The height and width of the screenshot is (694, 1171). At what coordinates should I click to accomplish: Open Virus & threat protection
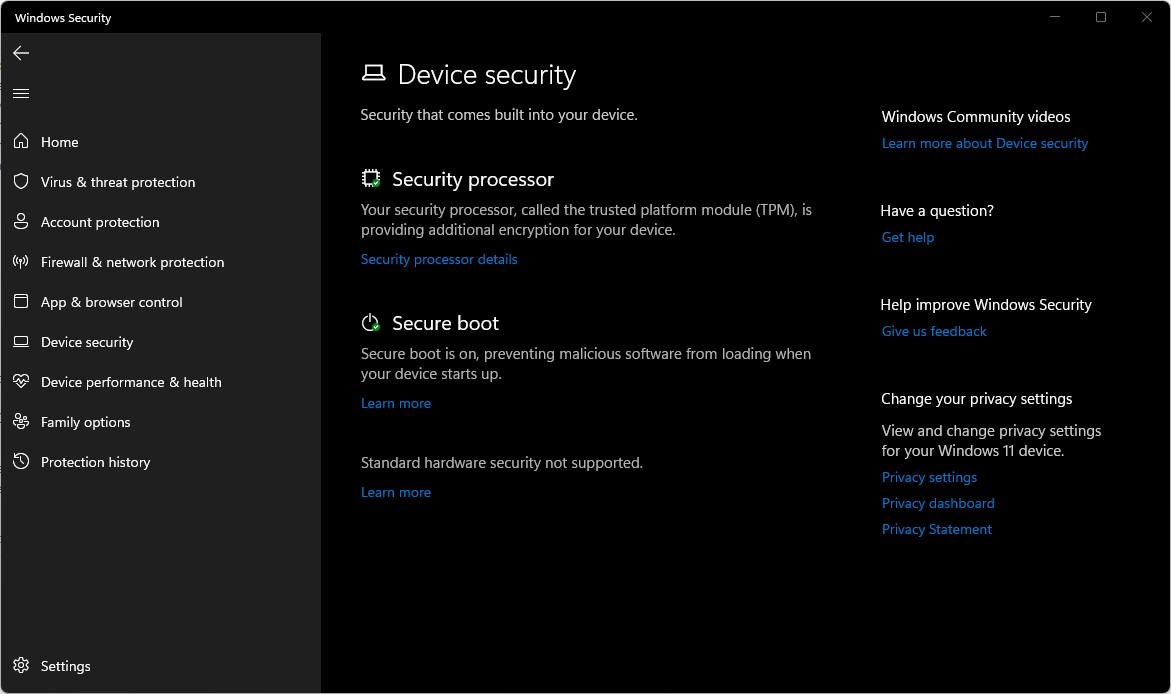[161, 182]
